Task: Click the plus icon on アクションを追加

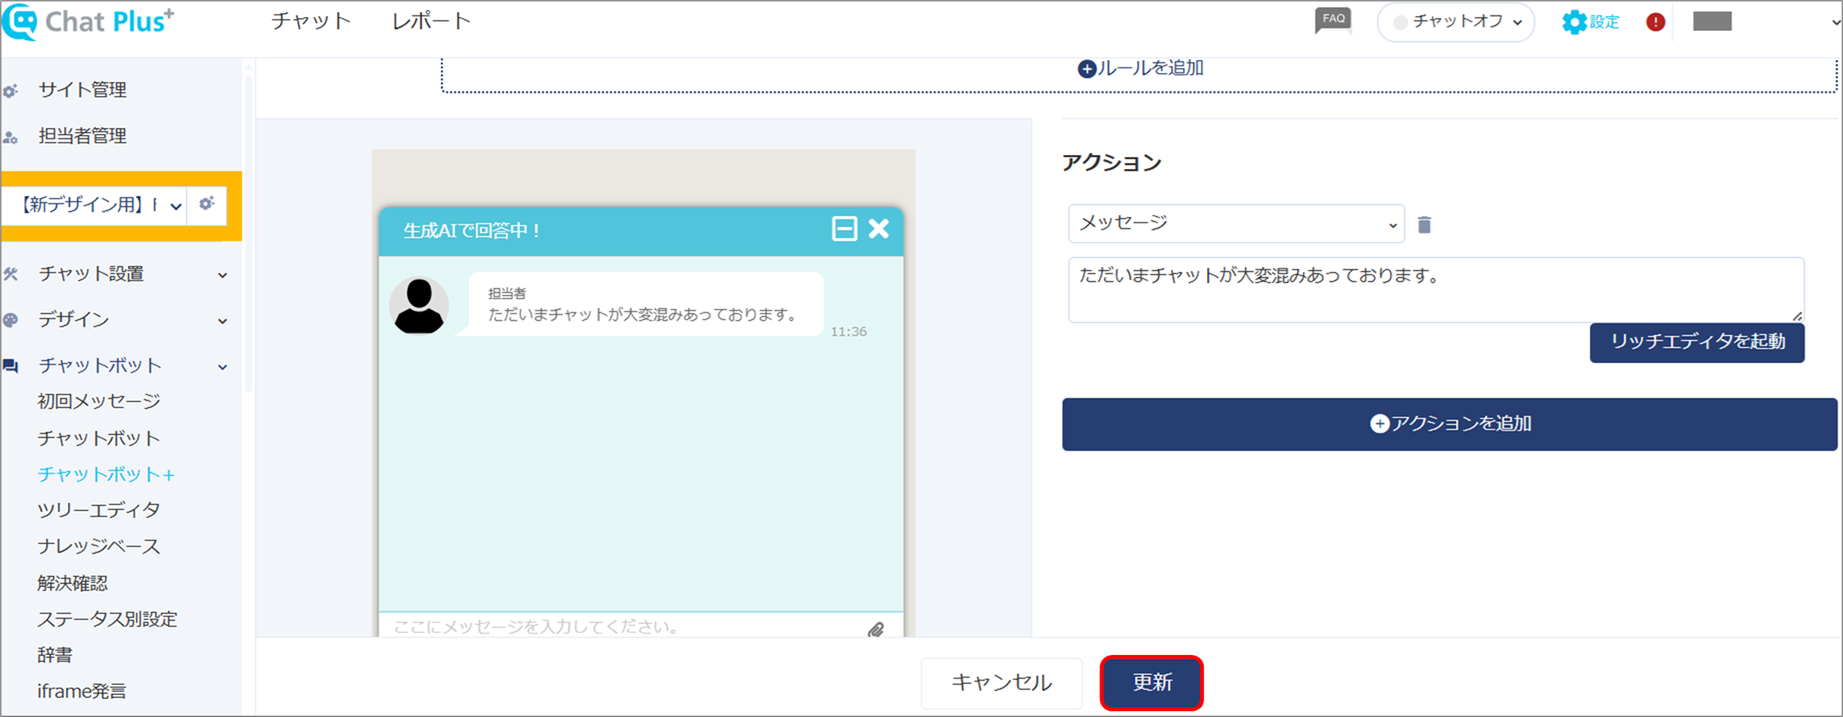Action: (1379, 424)
